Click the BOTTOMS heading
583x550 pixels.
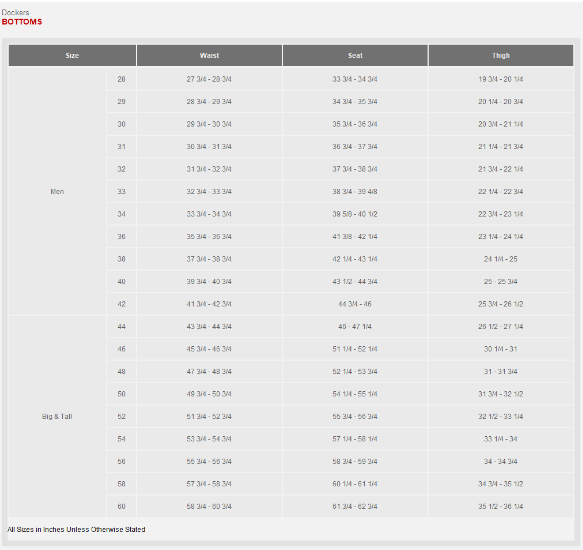click(x=22, y=22)
